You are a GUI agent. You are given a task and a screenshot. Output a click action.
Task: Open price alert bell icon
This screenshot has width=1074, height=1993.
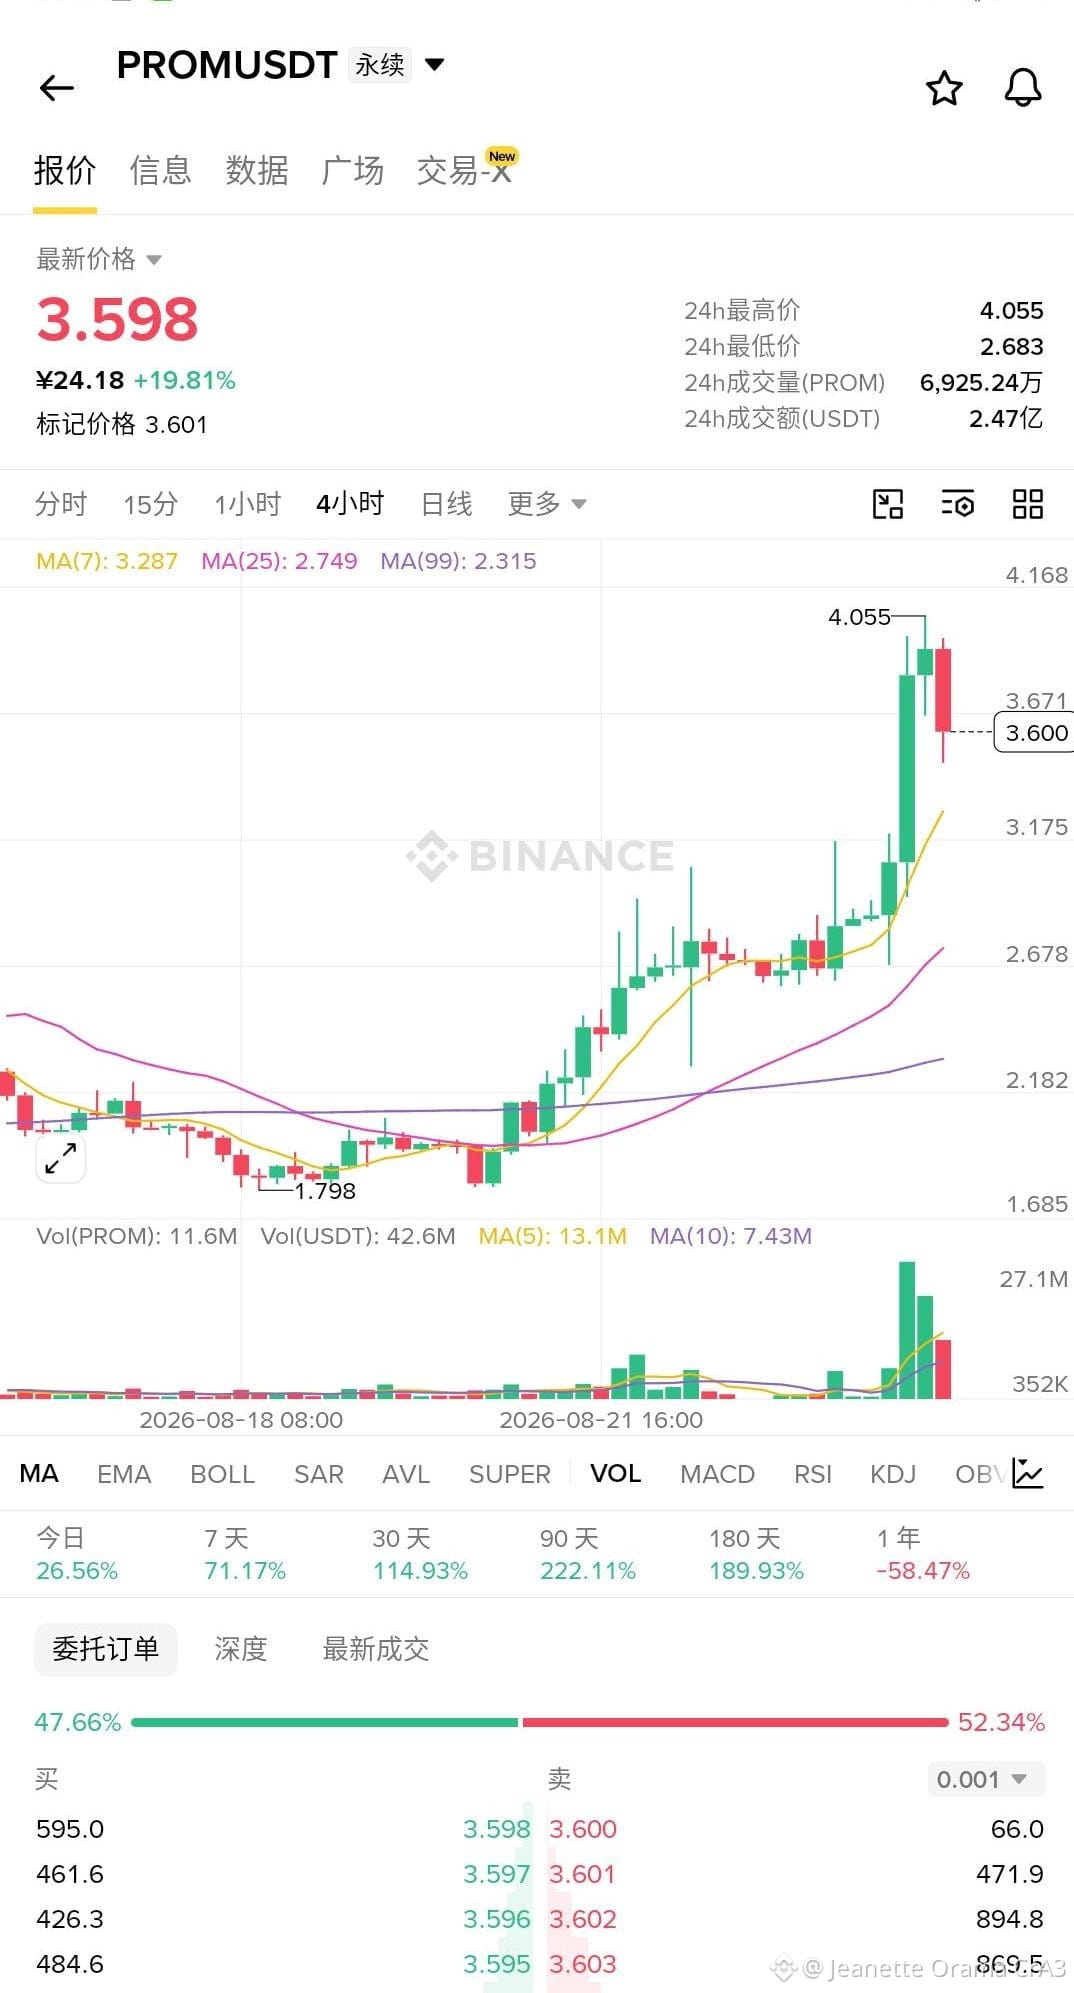(x=1022, y=88)
